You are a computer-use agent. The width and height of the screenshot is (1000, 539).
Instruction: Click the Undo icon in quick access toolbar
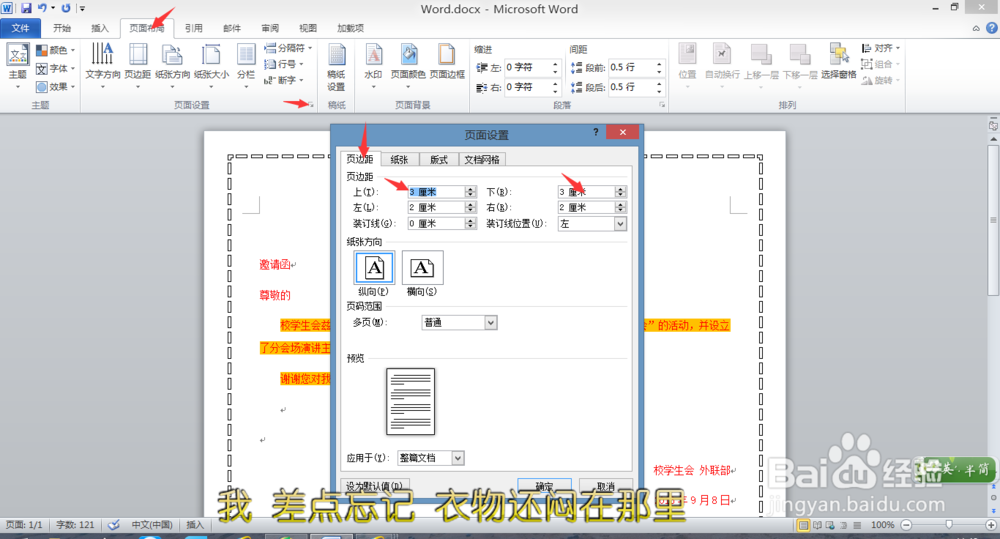pyautogui.click(x=43, y=8)
